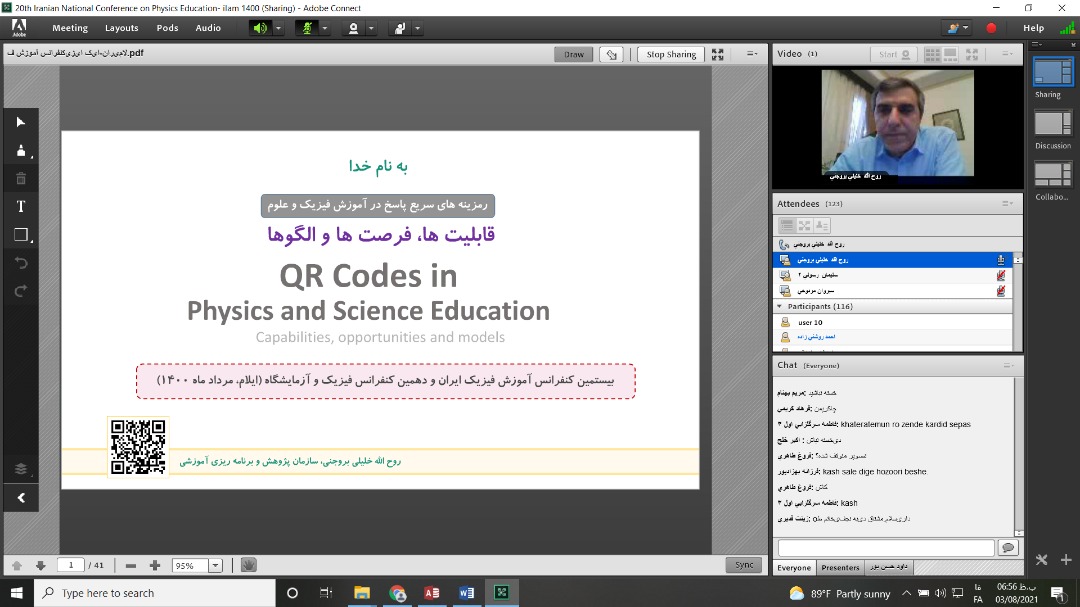Select the Text tool in drawing toolbar

[21, 207]
